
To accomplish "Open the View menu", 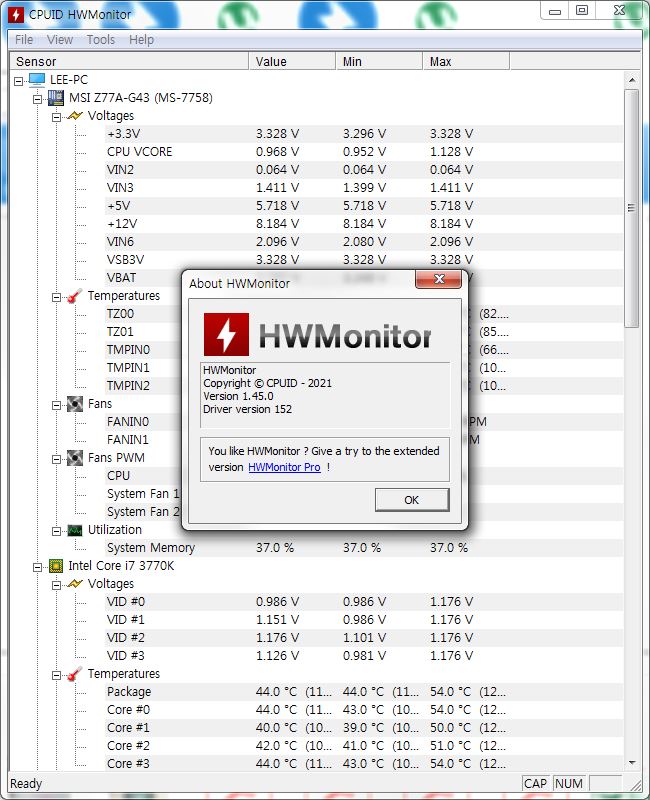I will (60, 40).
